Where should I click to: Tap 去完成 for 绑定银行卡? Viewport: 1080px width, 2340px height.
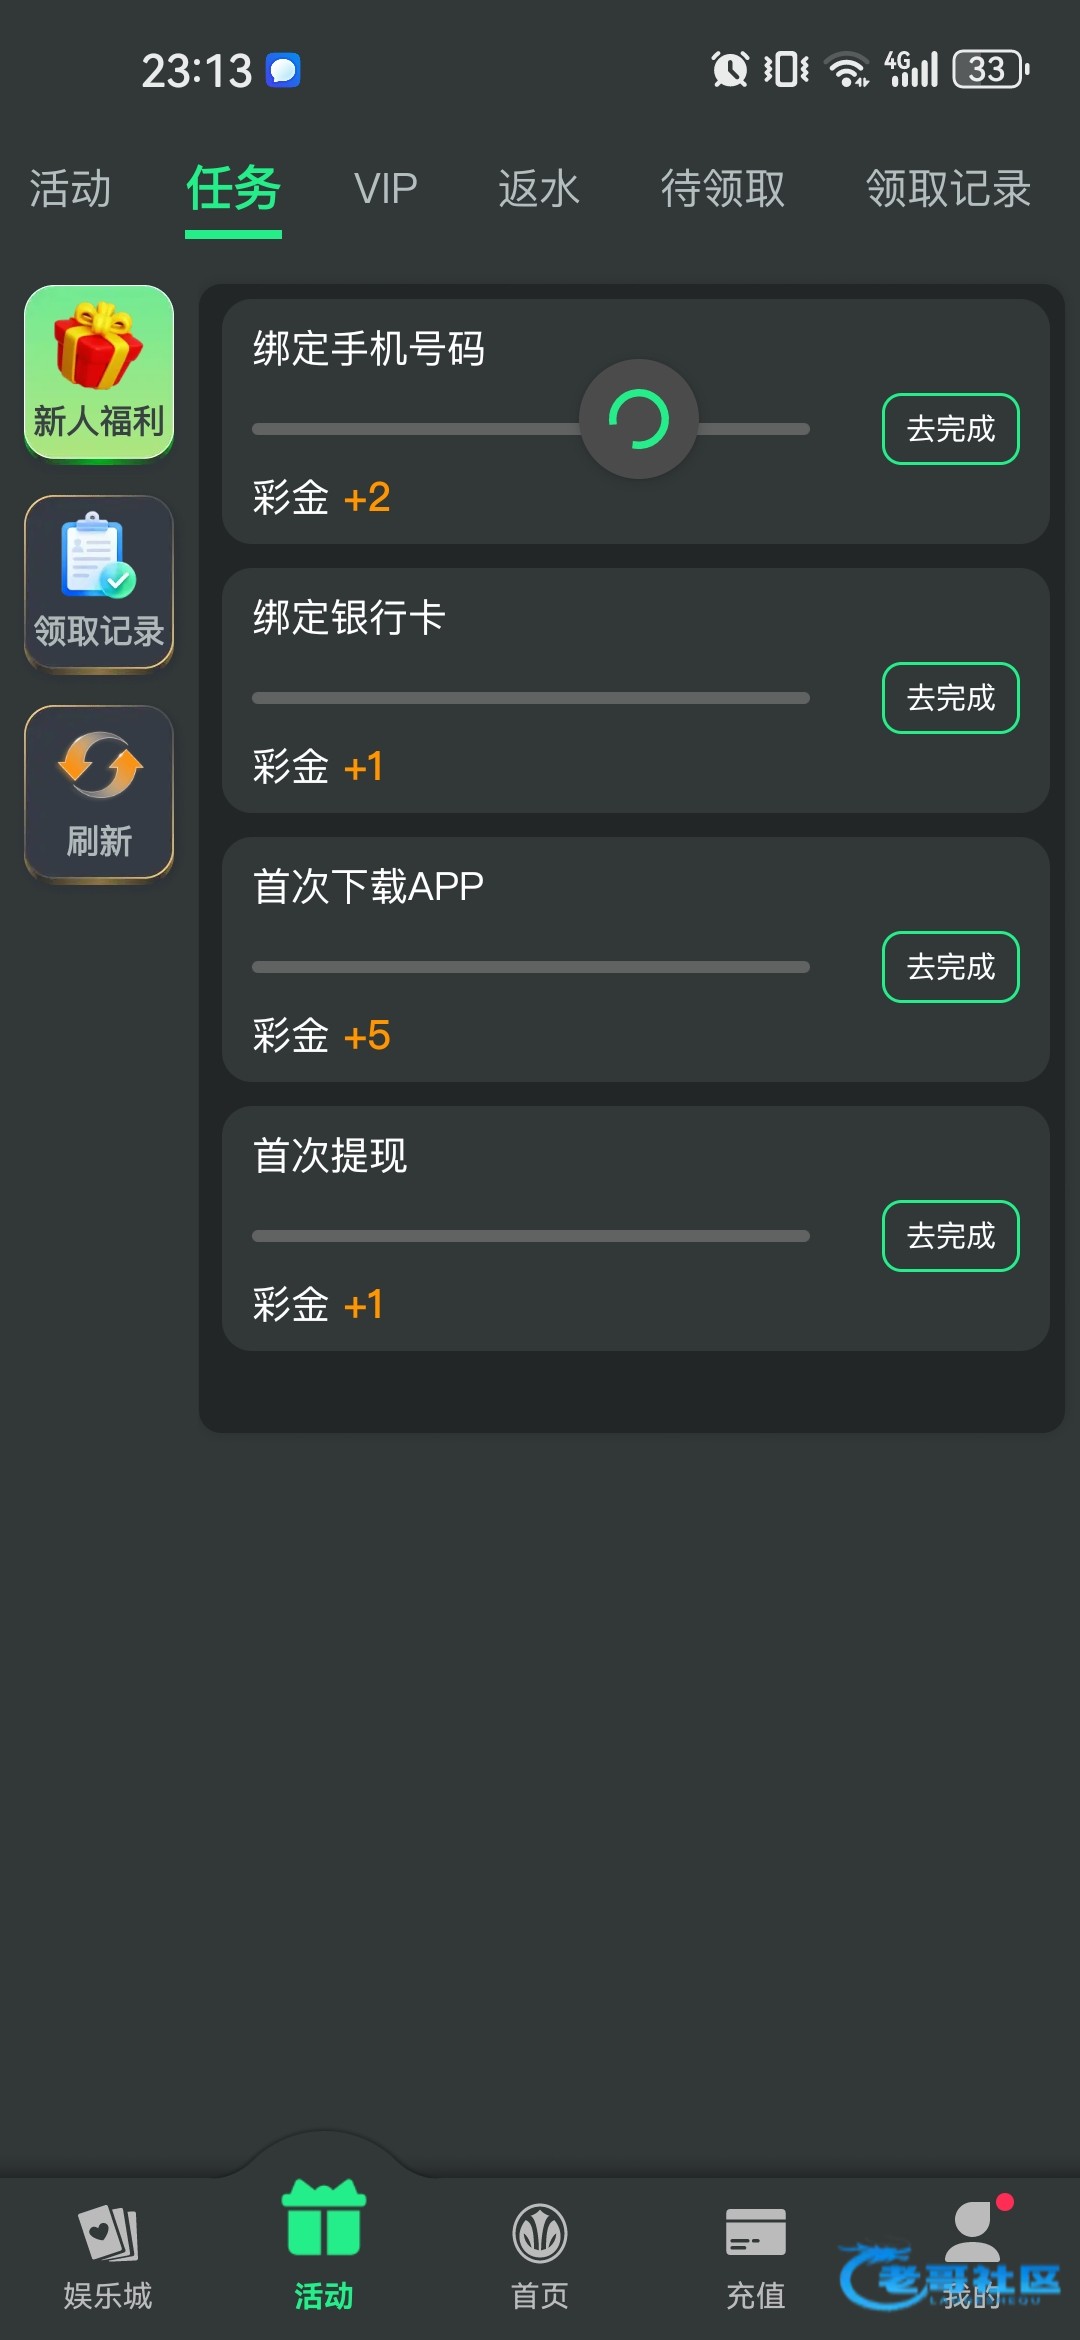[x=950, y=698]
